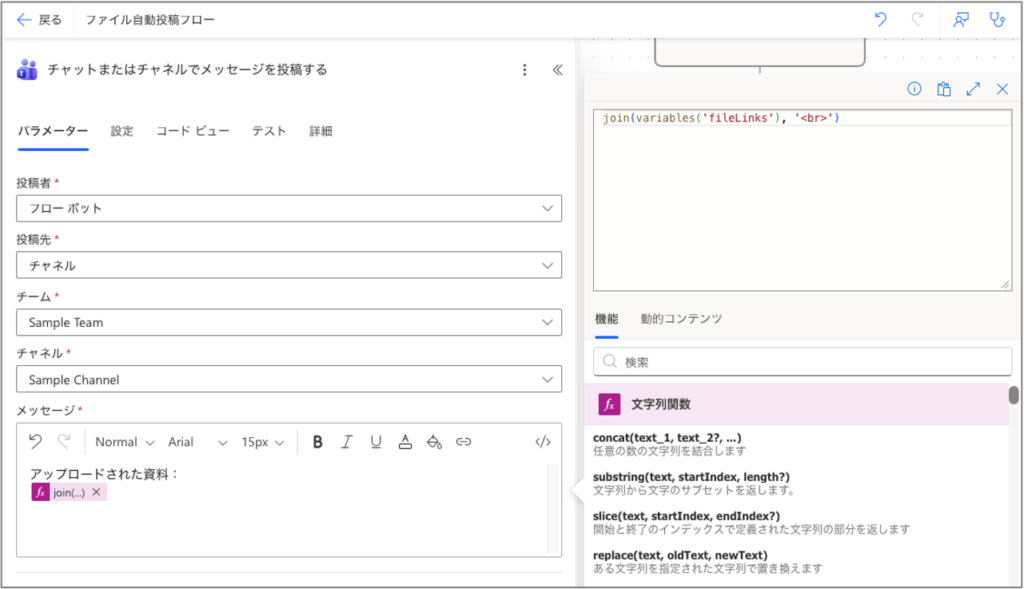Toggle code view with the </> icon
Viewport: 1024px width, 589px height.
(543, 442)
